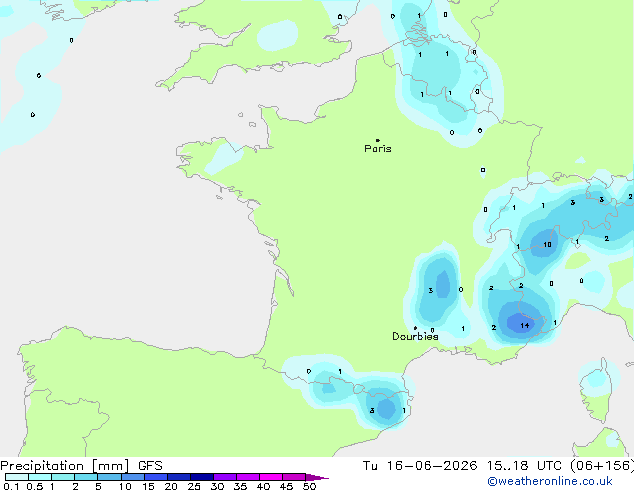Pick the 45–50 mm legend swatch
634x490 pixels.
[x=294, y=477]
